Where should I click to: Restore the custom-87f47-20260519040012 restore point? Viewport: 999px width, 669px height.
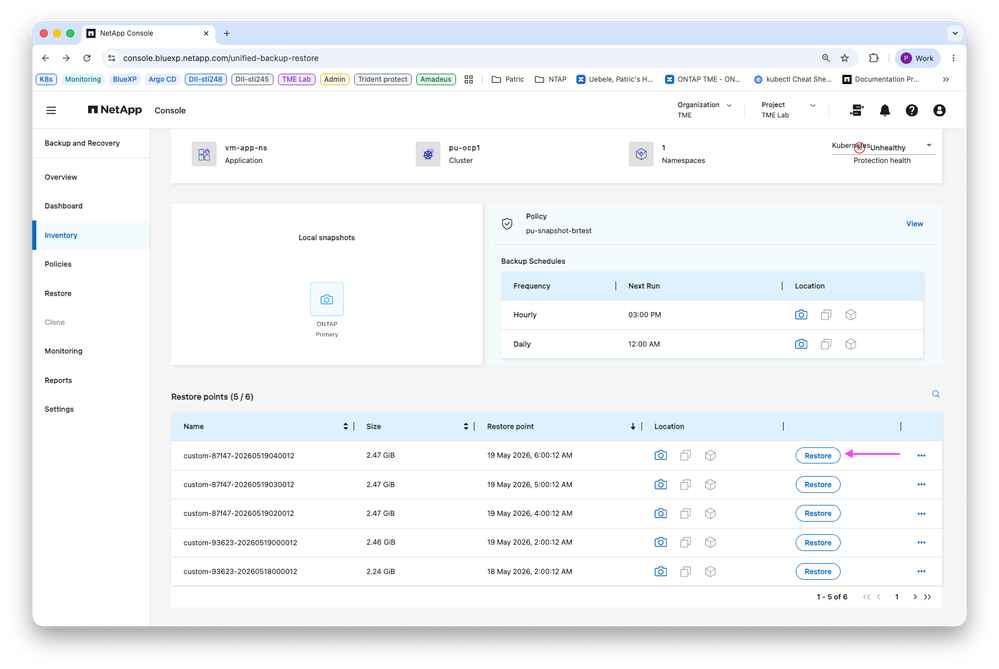817,456
